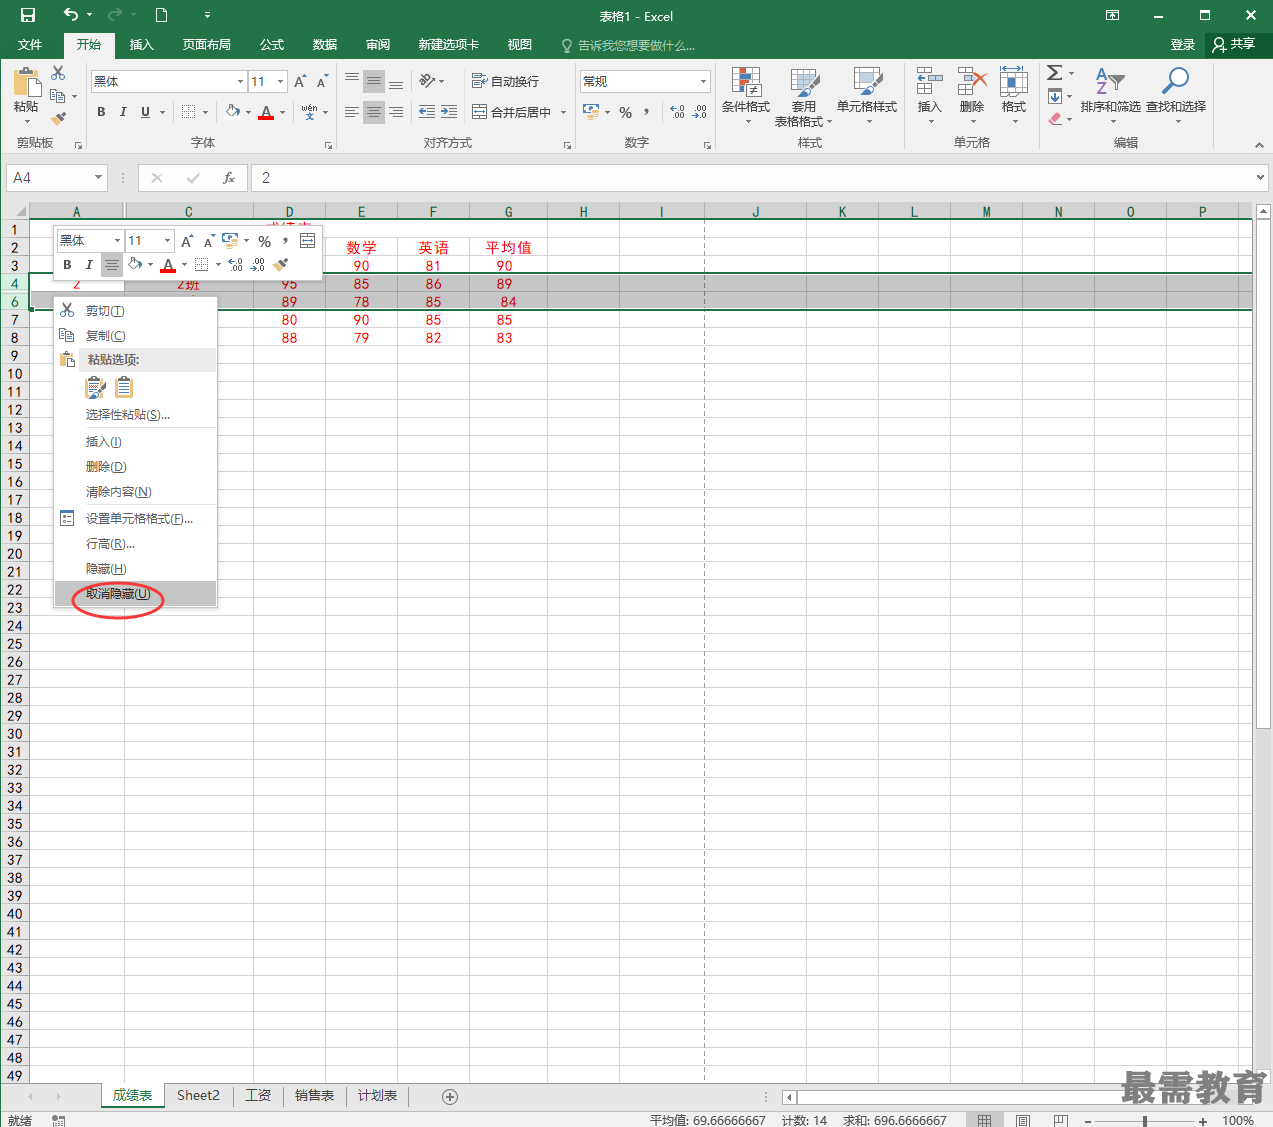Click the ribbon Percent Style icon

pos(625,112)
